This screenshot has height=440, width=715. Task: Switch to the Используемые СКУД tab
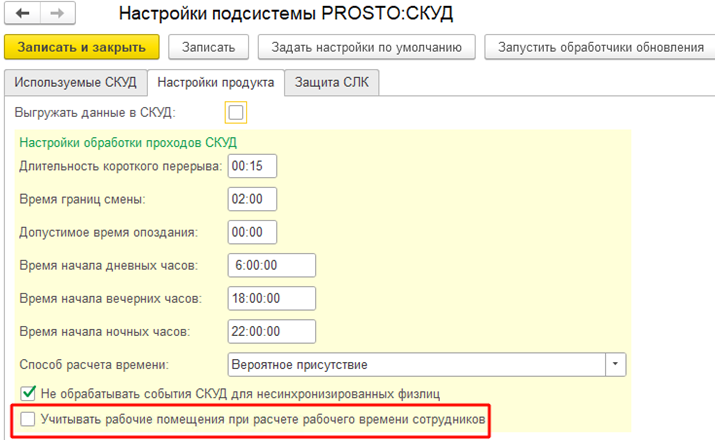point(75,83)
